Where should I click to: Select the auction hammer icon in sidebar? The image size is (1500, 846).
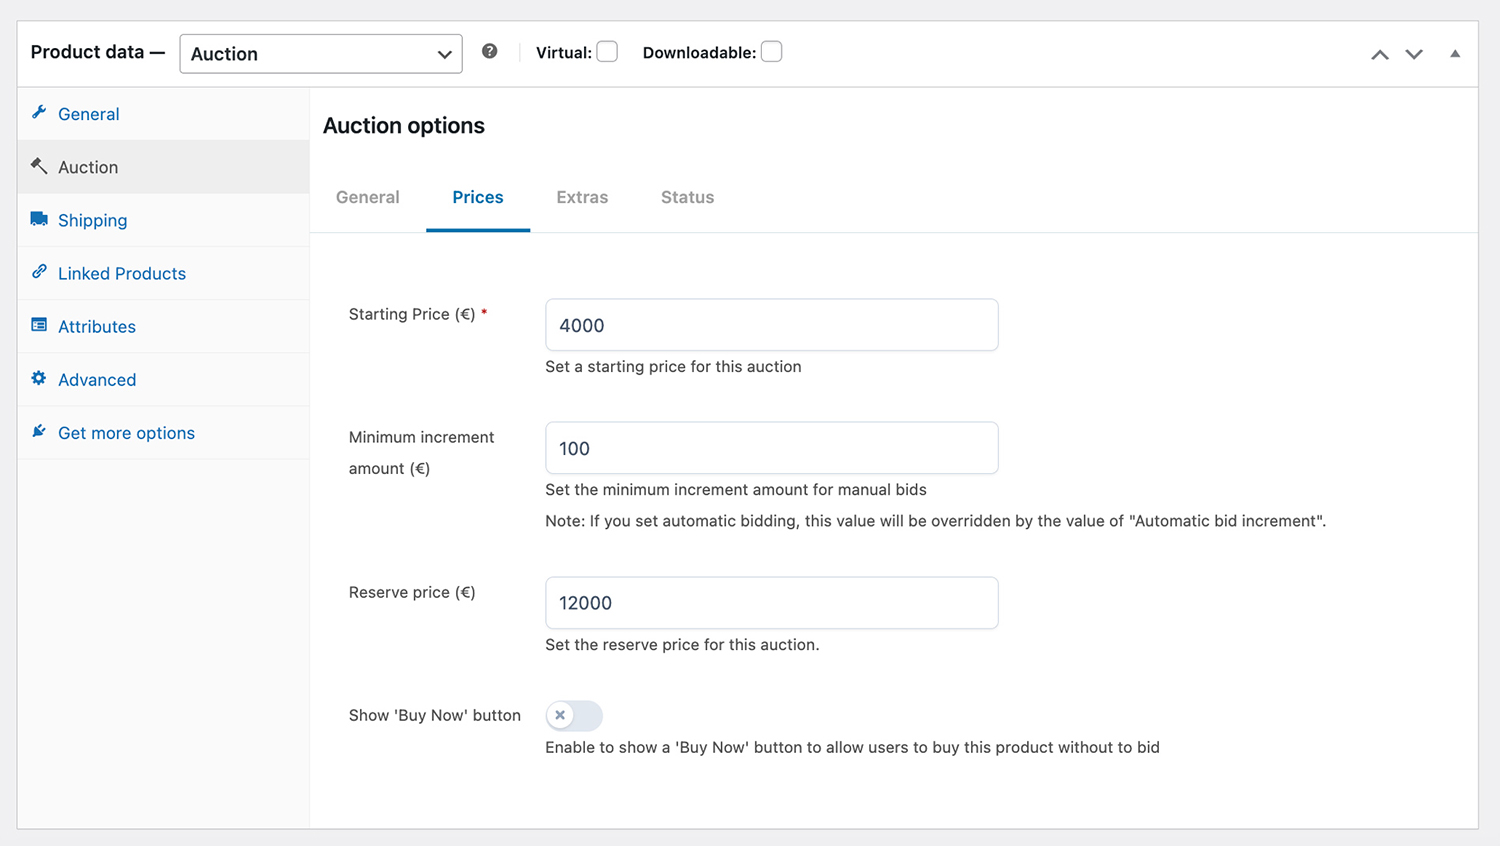(39, 166)
